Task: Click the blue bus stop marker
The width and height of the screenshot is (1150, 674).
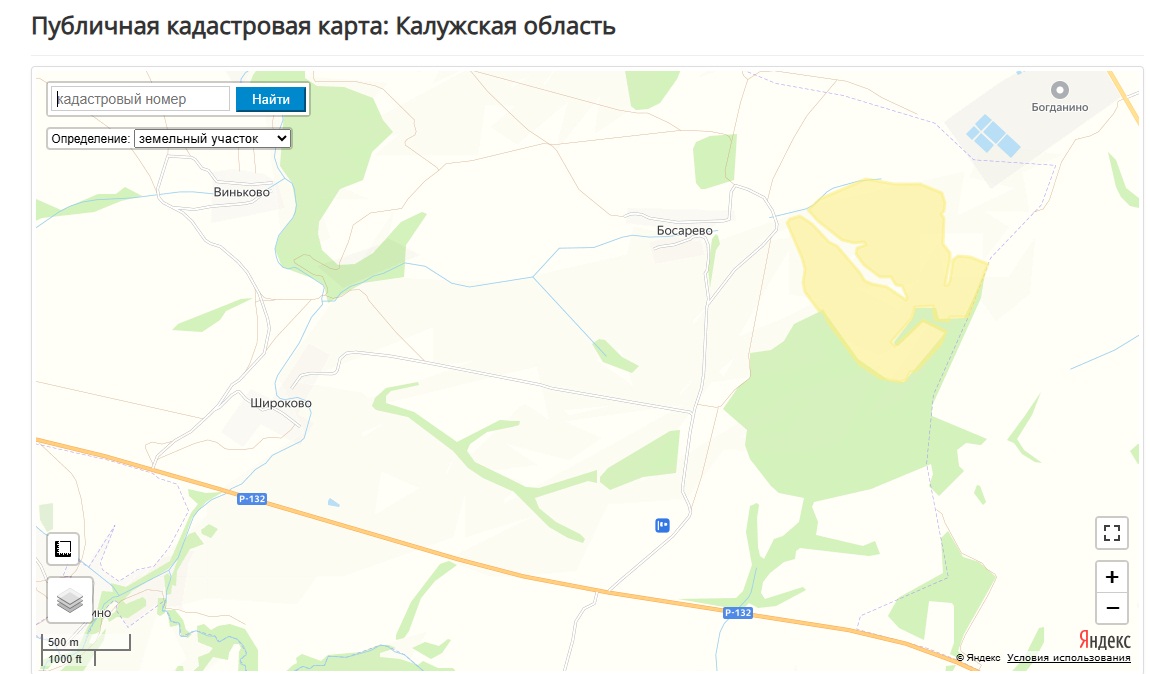Action: pyautogui.click(x=662, y=525)
